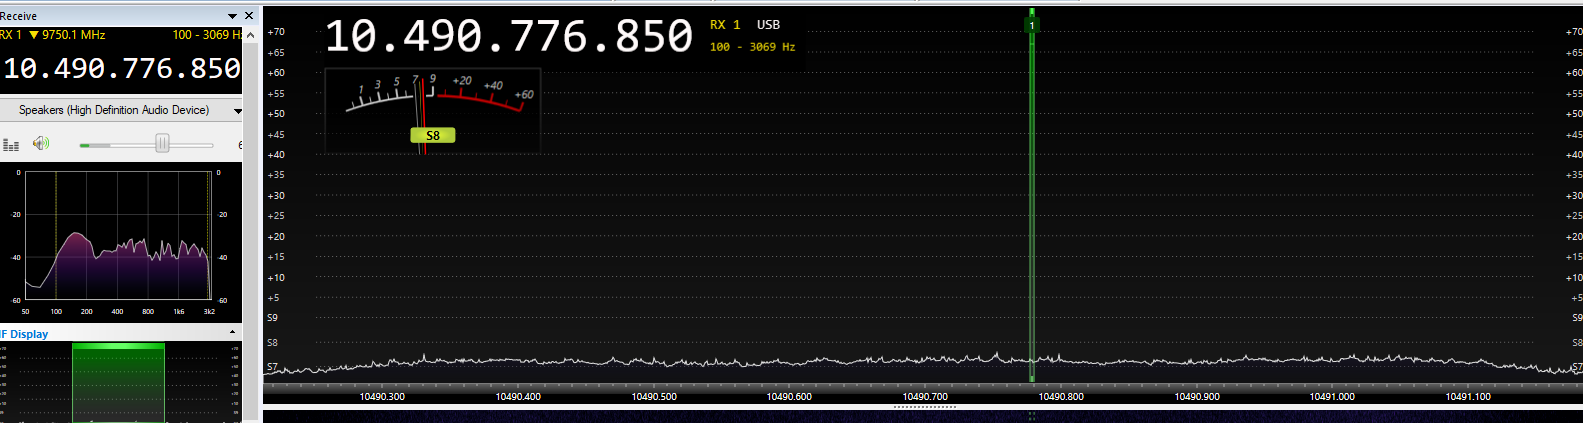
Task: Click the USB mode label
Action: pos(768,25)
